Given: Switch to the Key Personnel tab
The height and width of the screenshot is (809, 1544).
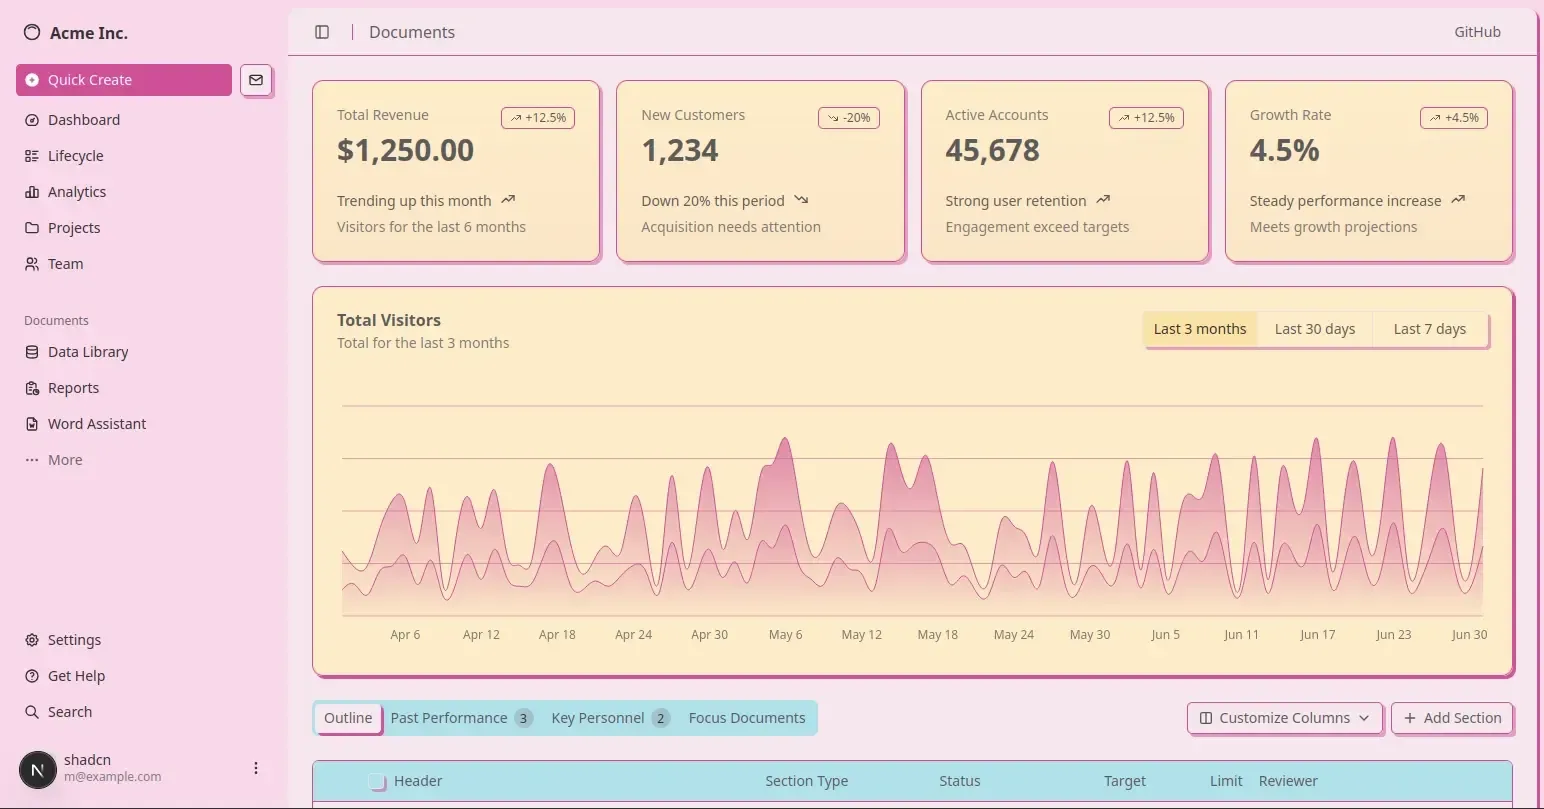Looking at the screenshot, I should [610, 718].
